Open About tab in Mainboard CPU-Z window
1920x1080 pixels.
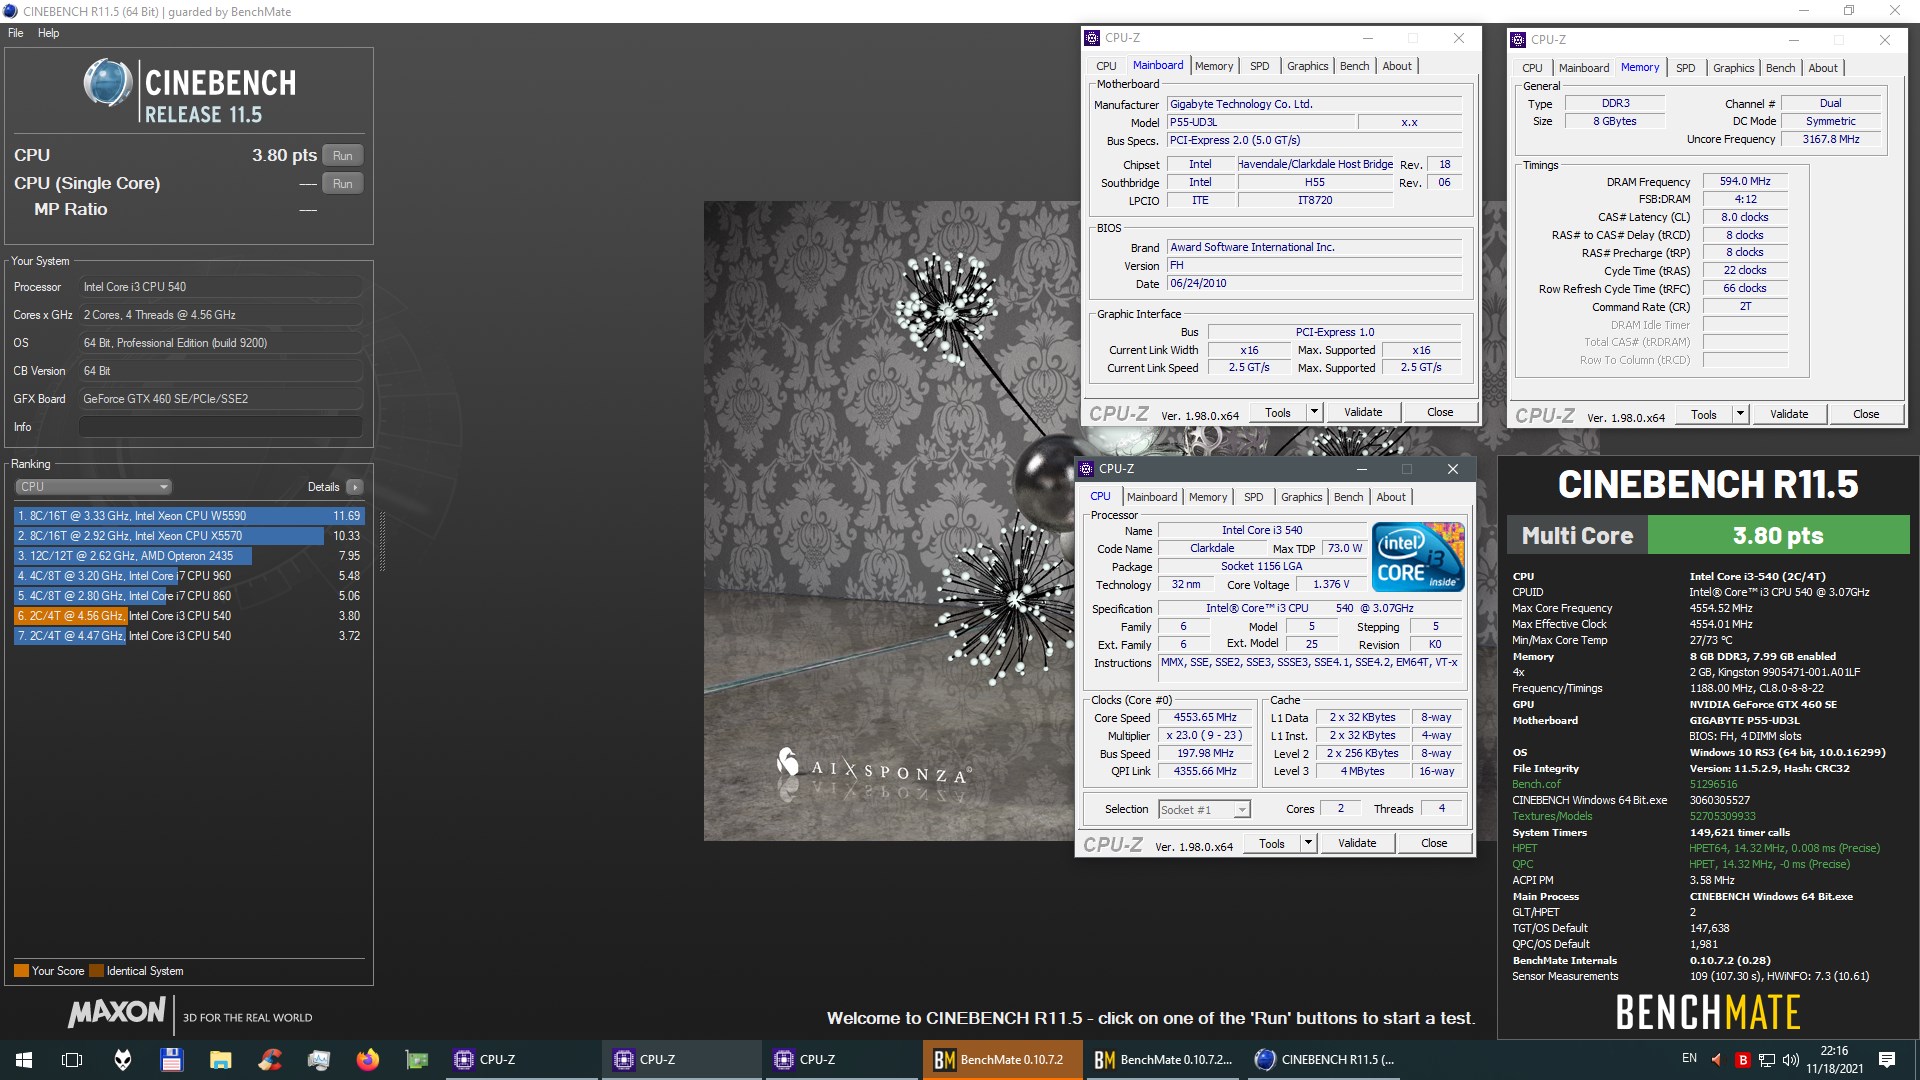tap(1397, 66)
